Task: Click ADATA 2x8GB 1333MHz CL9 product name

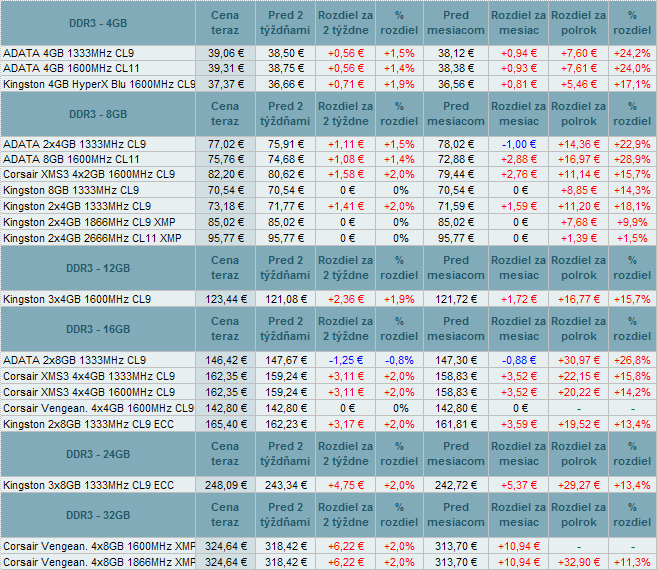Action: point(75,360)
